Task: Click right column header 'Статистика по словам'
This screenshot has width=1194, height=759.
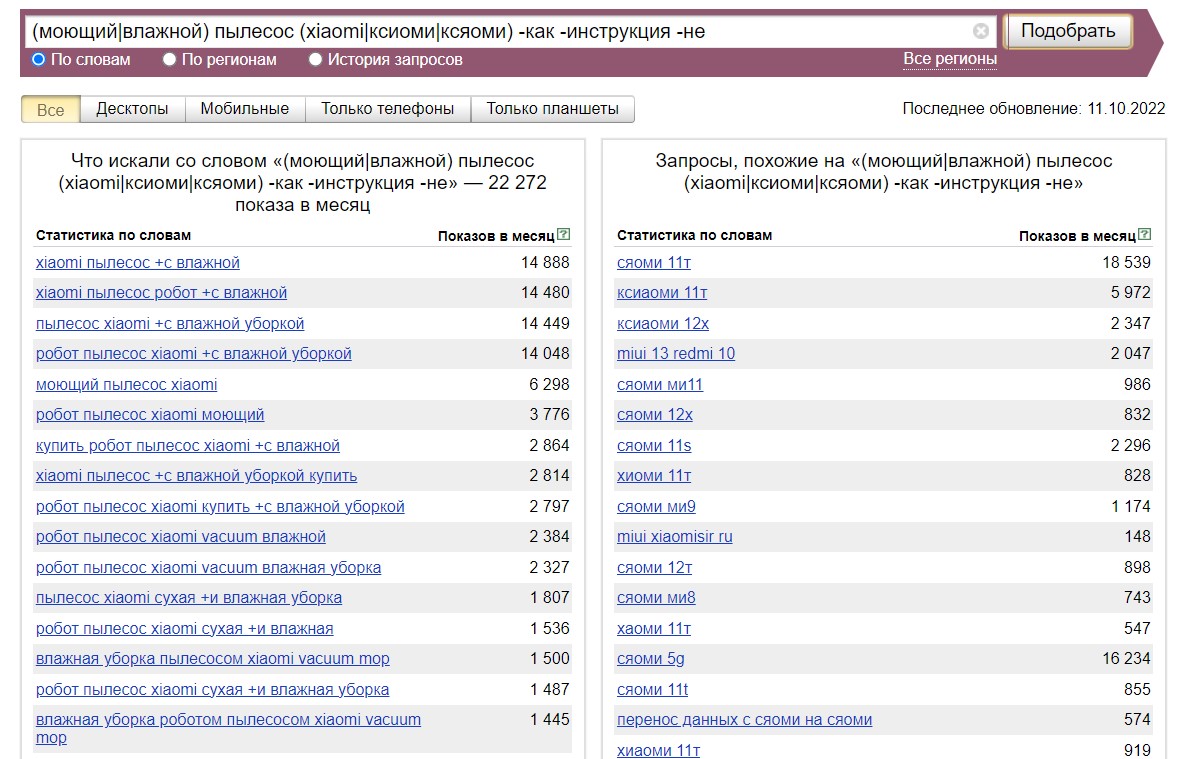Action: [694, 235]
